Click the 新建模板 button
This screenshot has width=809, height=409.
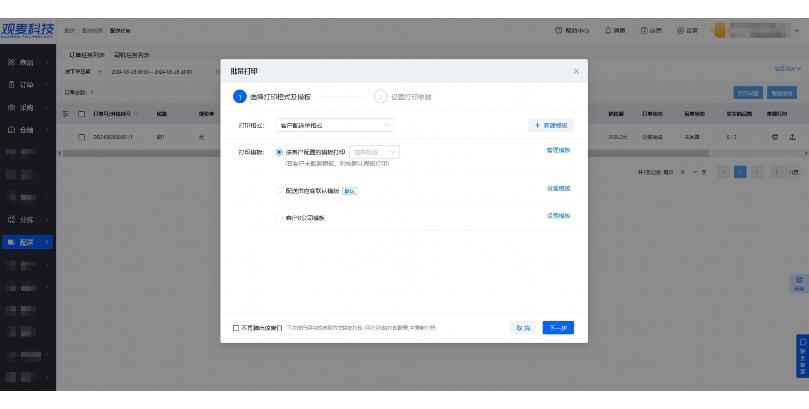pos(551,125)
